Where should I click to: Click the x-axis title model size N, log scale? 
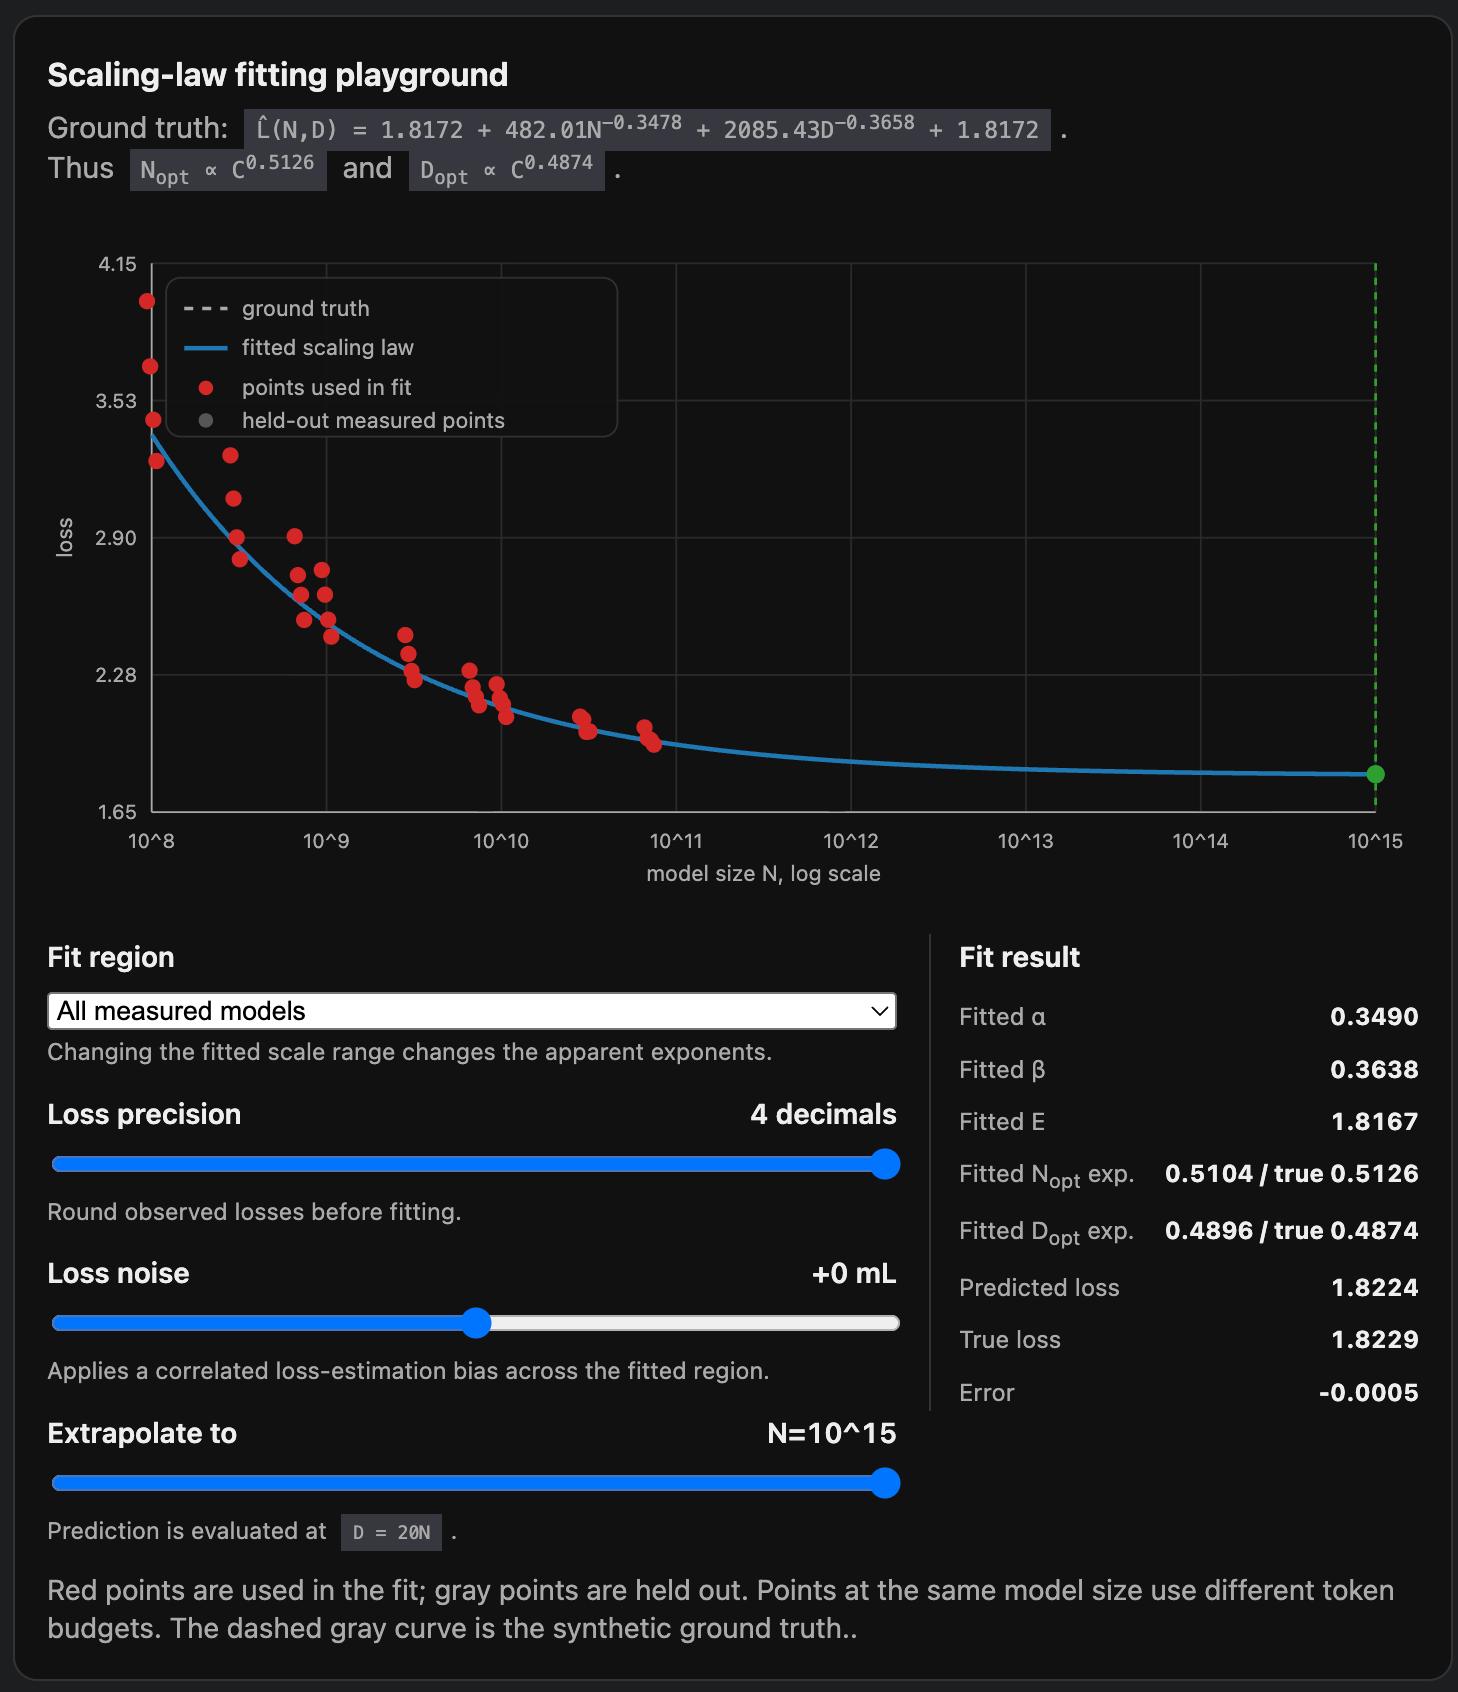pyautogui.click(x=763, y=874)
